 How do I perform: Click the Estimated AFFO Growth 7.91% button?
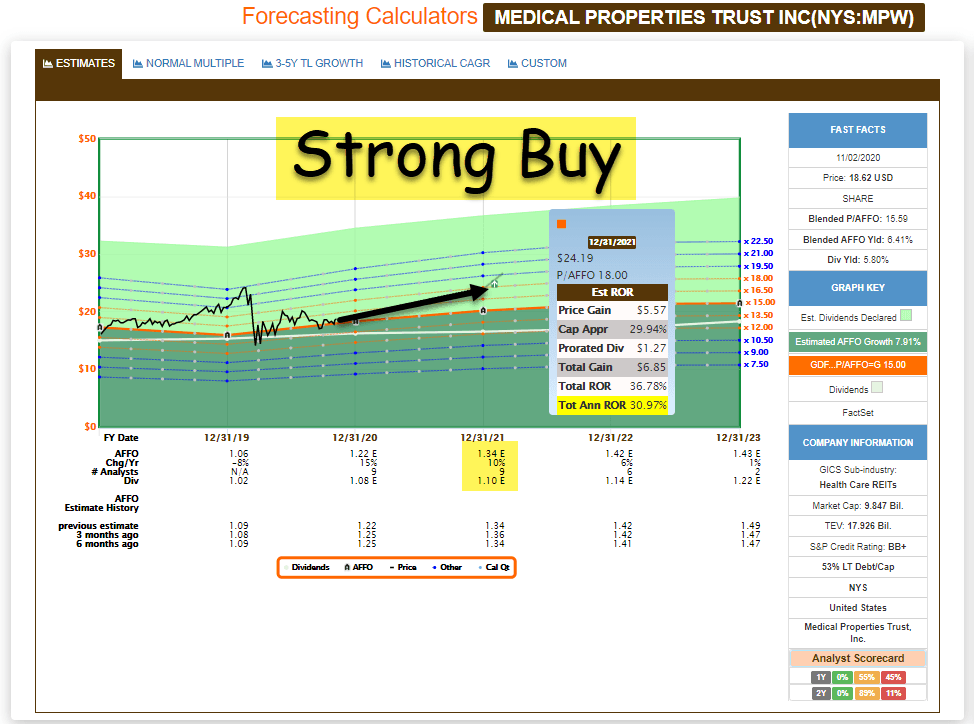(858, 342)
